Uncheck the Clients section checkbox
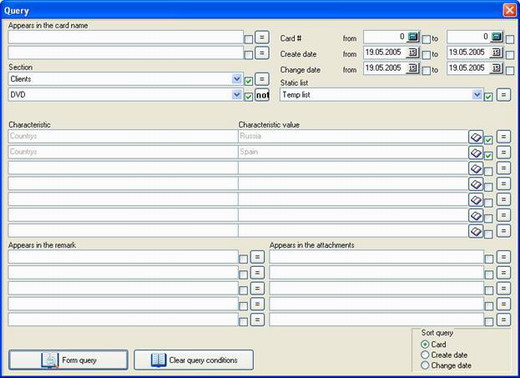The width and height of the screenshot is (520, 378). 248,81
